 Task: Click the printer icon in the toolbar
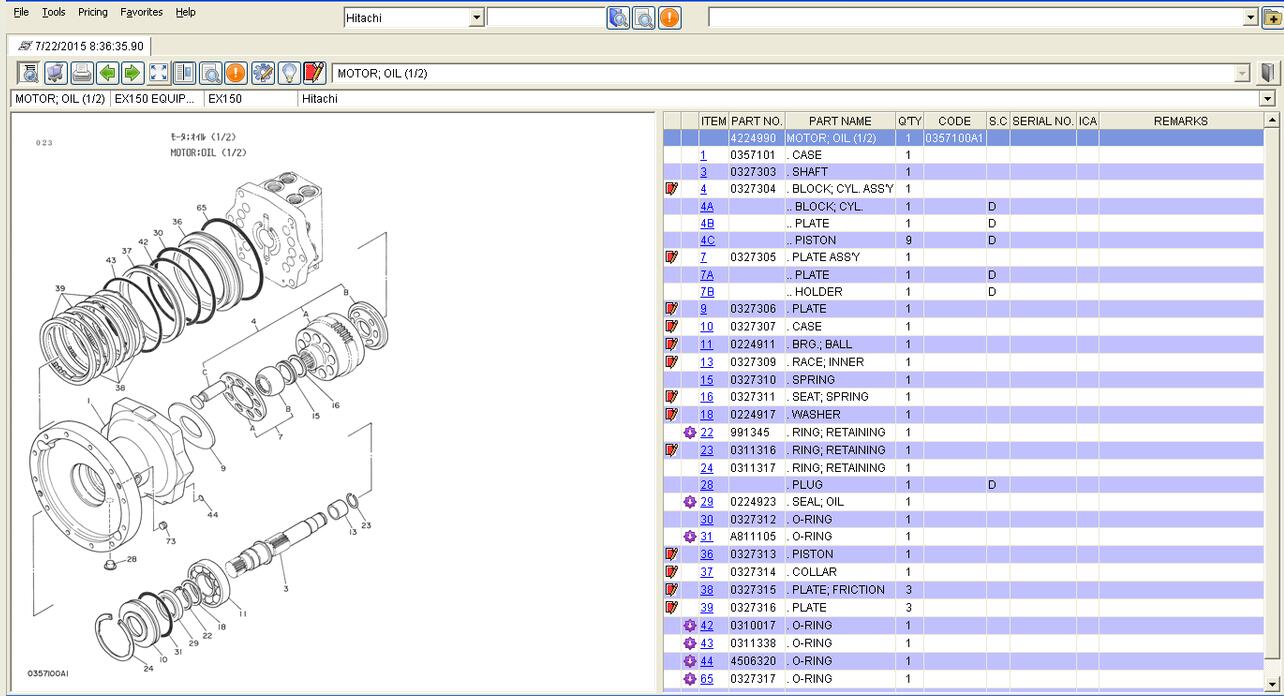point(82,72)
